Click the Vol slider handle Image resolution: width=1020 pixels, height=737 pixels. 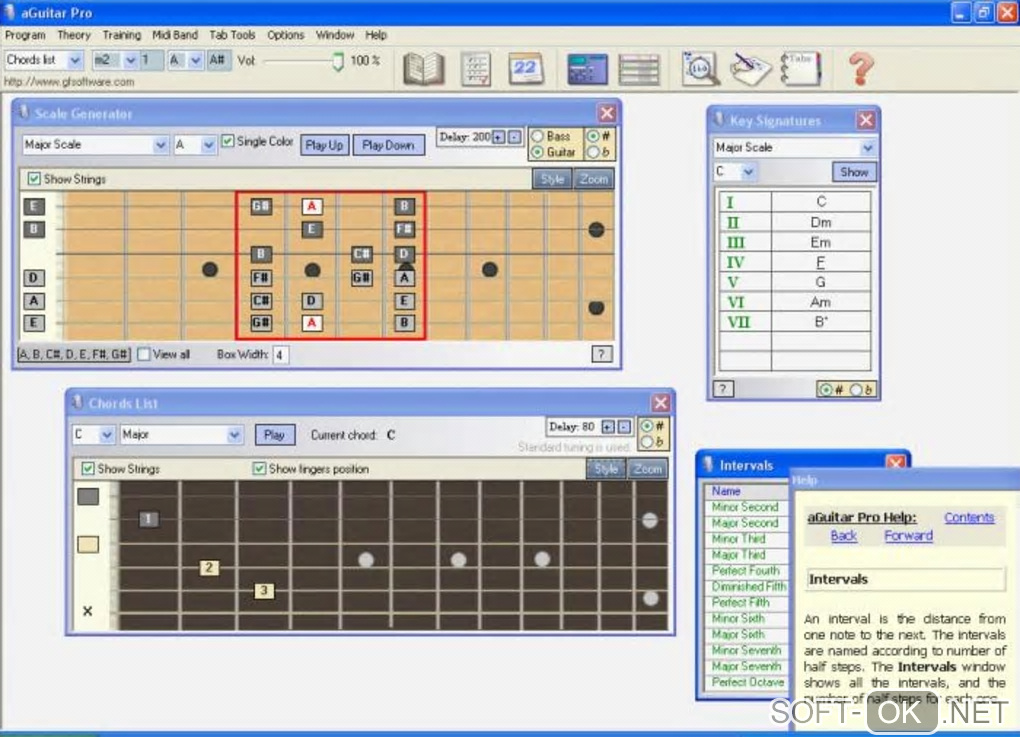(338, 61)
